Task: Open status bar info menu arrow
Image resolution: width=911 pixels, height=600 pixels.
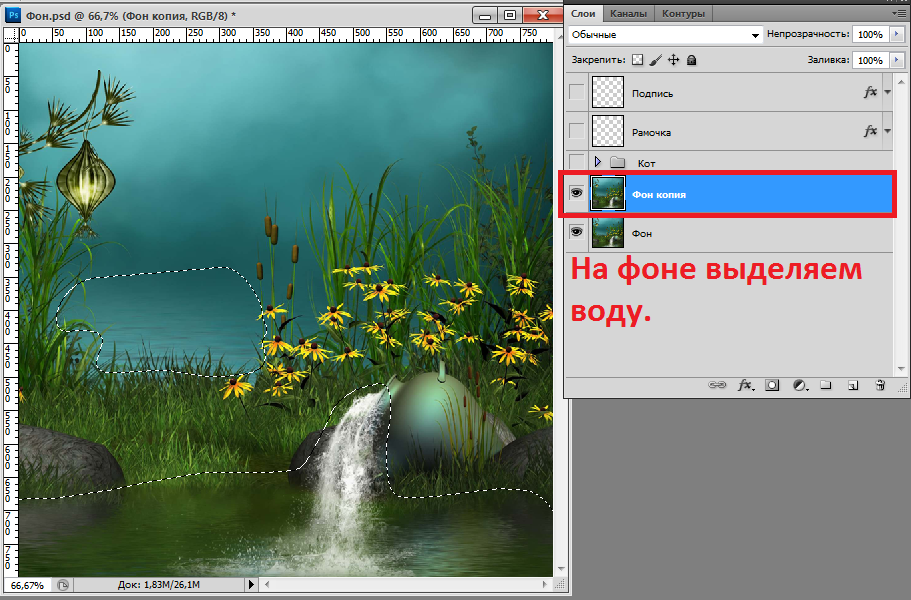Action: coord(251,584)
